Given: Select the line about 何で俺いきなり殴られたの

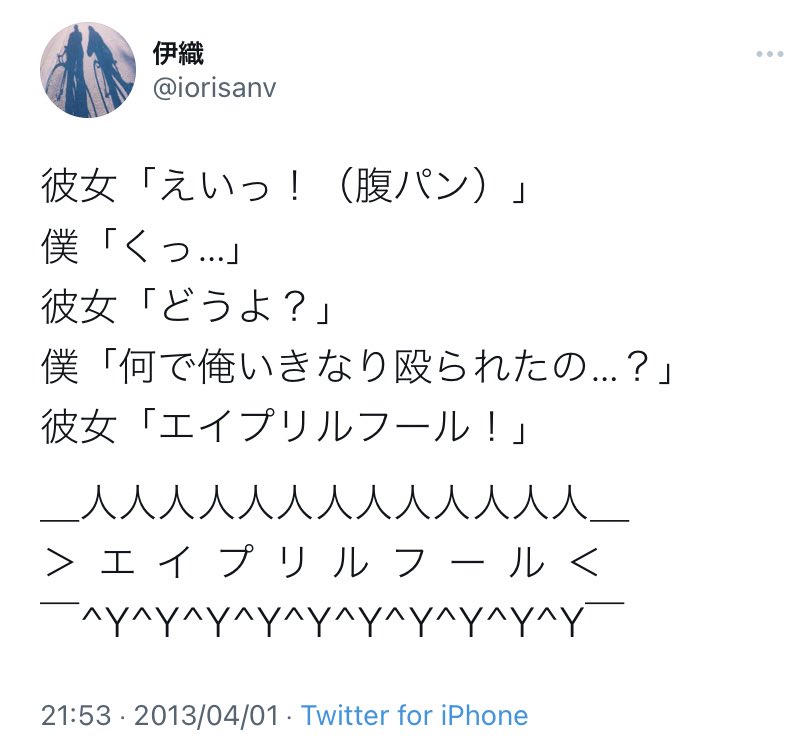Looking at the screenshot, I should coord(357,366).
